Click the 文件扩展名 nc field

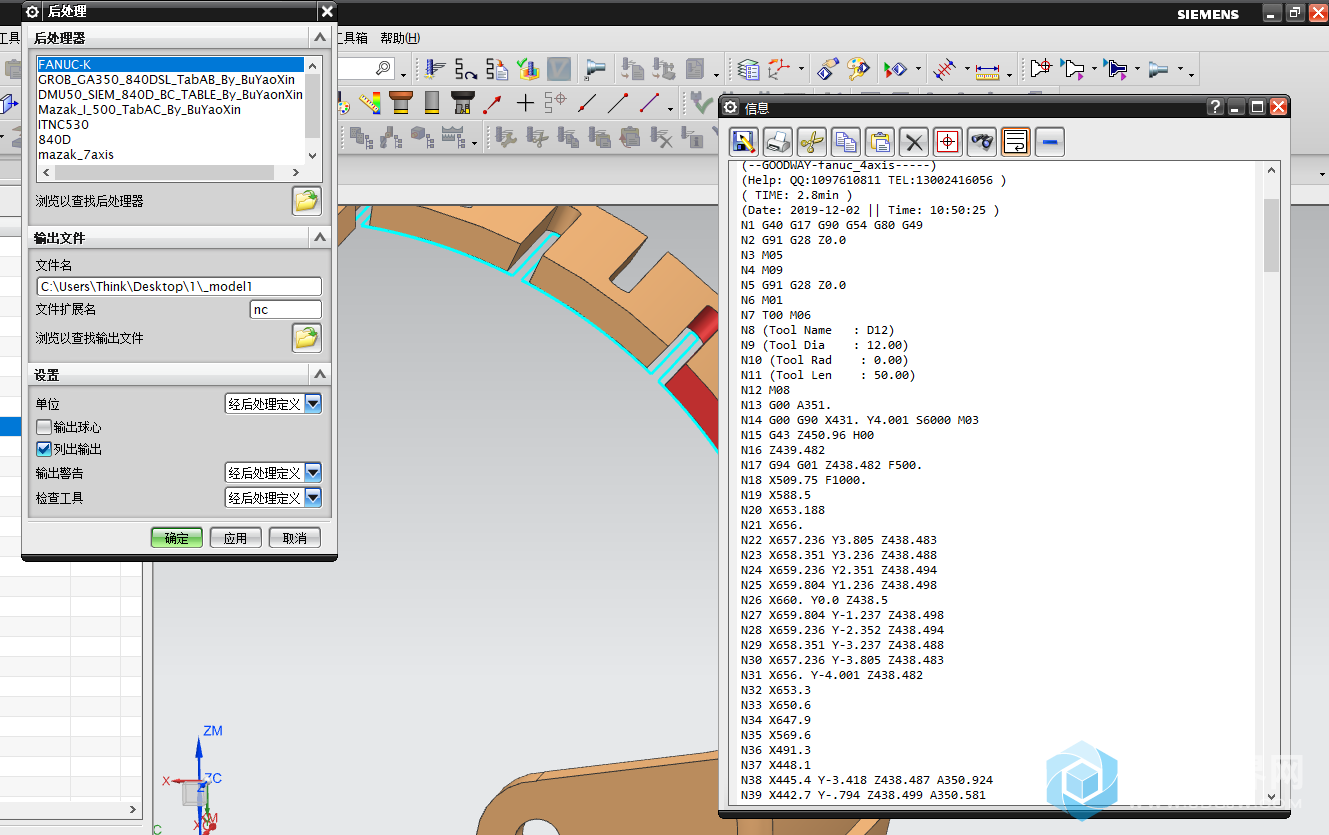click(x=285, y=309)
